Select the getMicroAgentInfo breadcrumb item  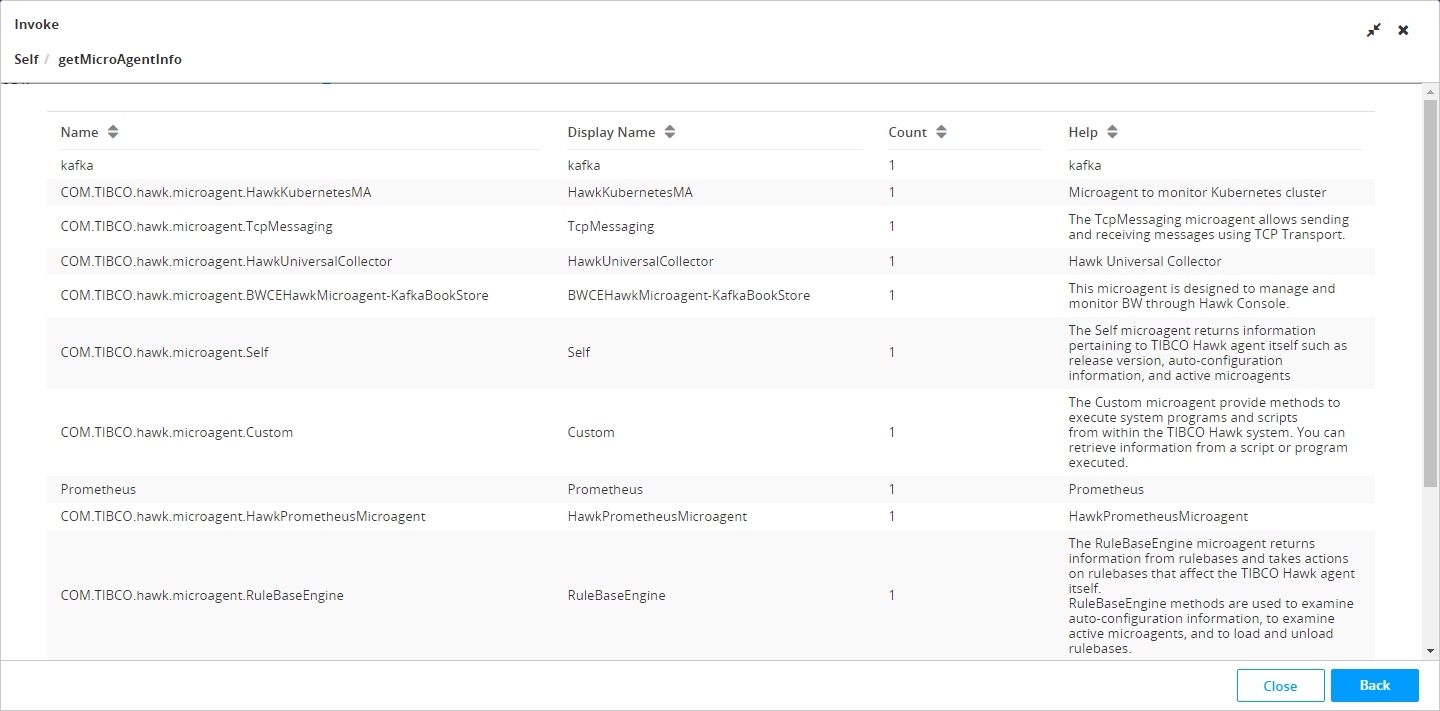pos(120,59)
